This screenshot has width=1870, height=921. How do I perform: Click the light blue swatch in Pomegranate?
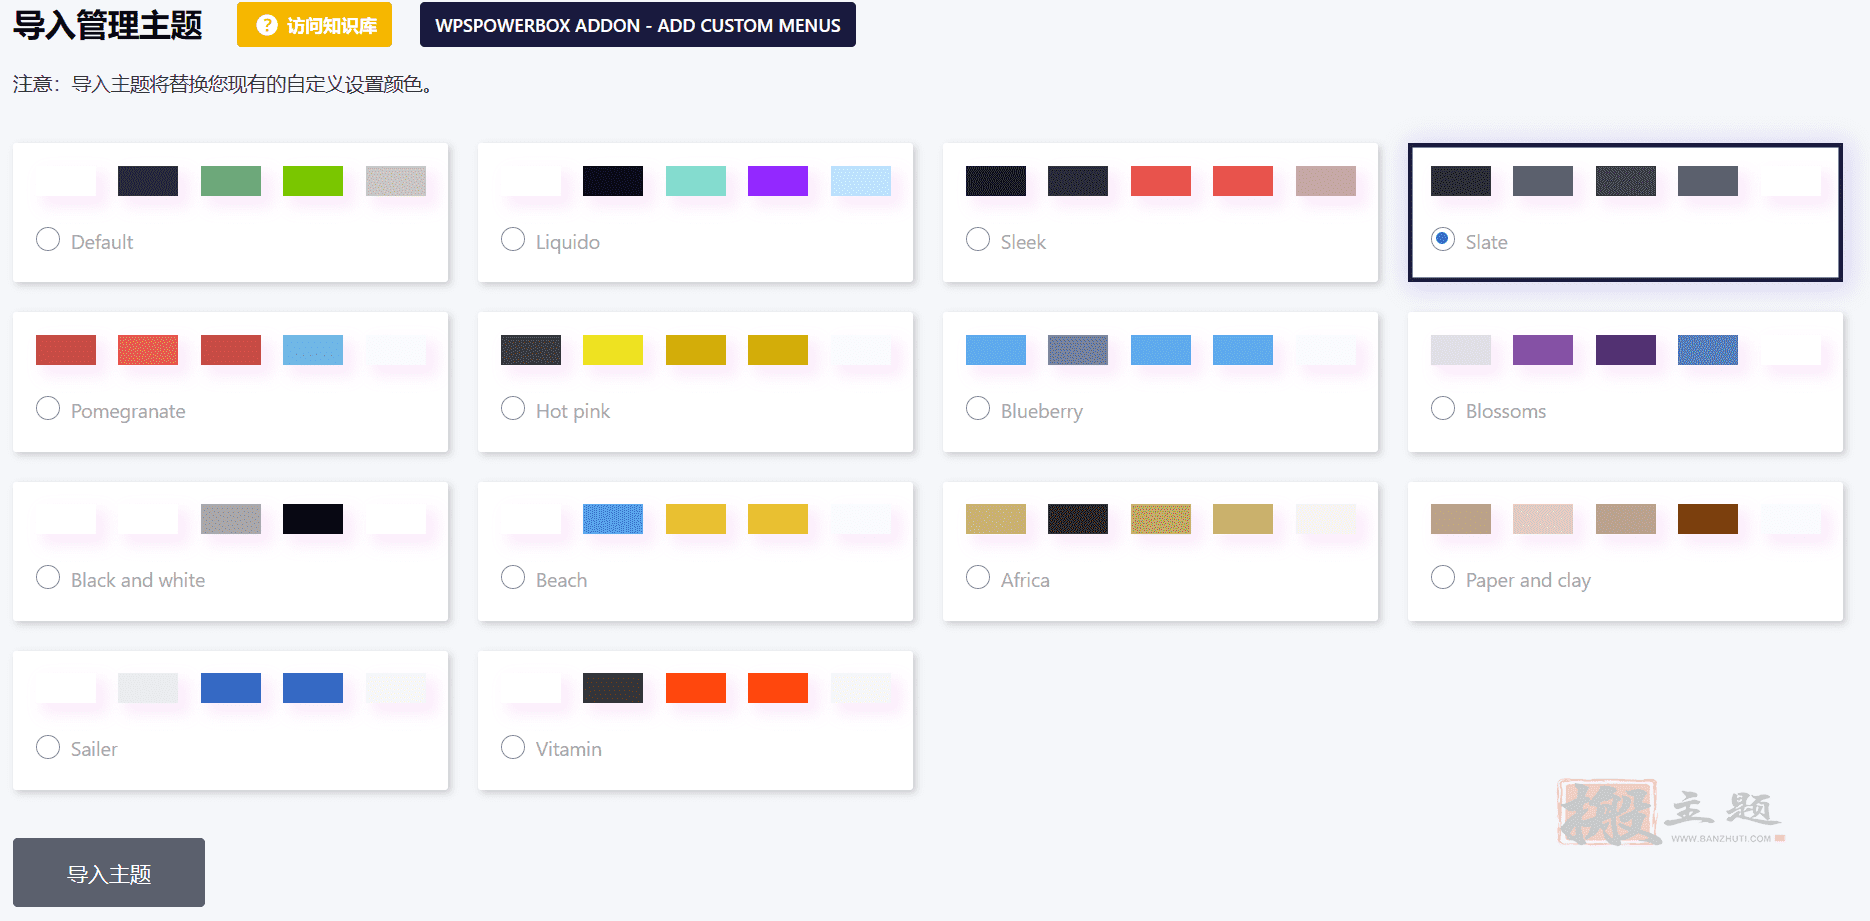point(313,350)
